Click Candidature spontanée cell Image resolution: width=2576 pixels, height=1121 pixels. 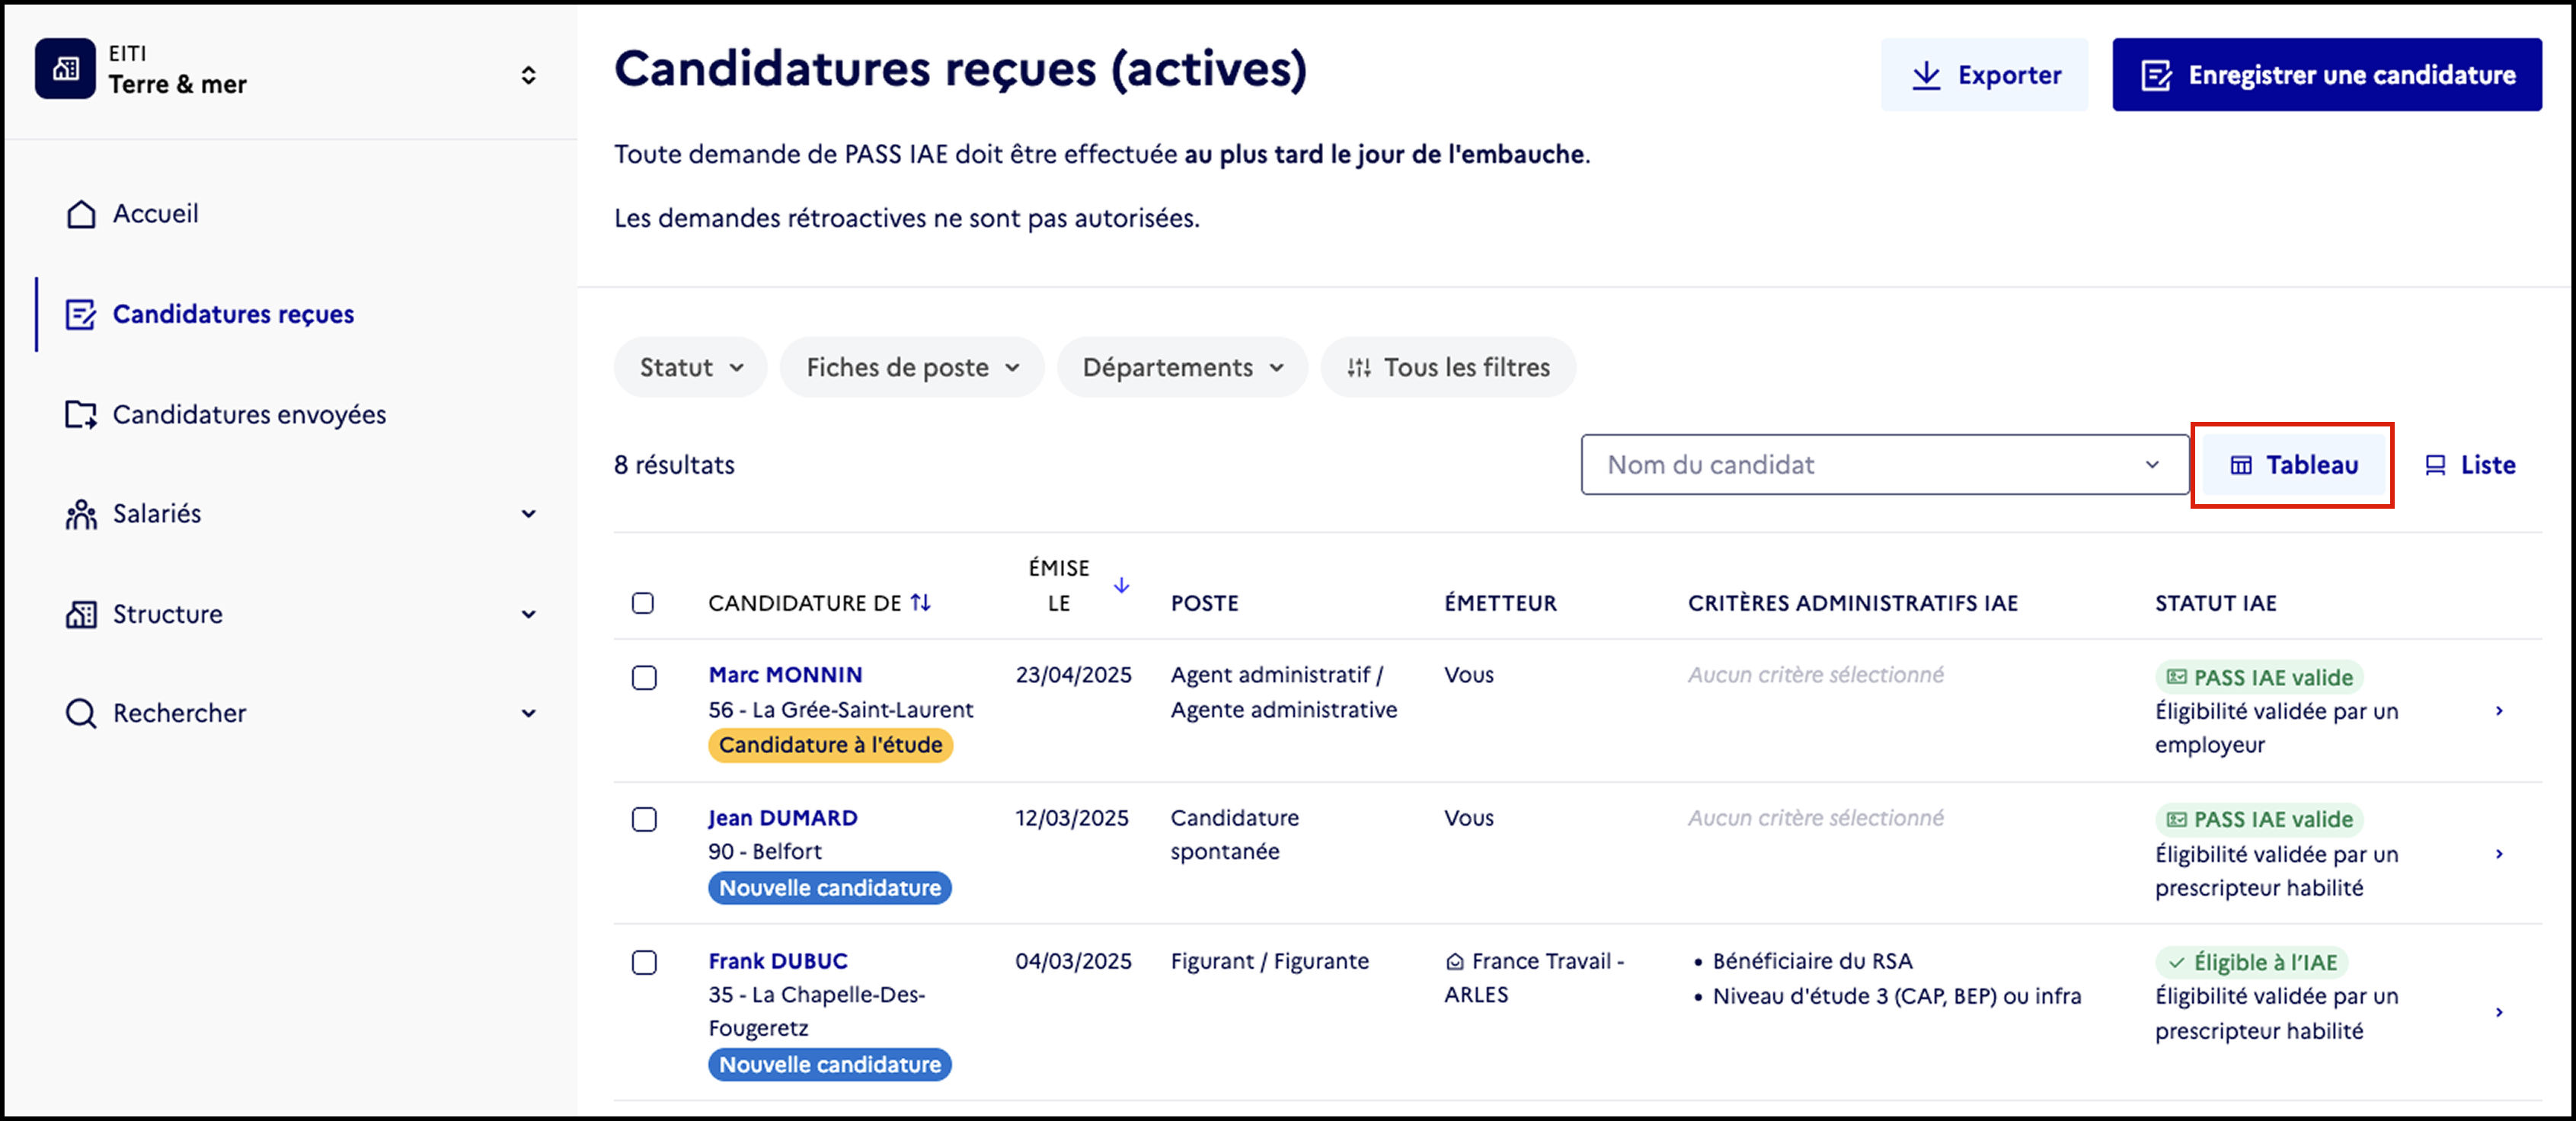[1235, 835]
